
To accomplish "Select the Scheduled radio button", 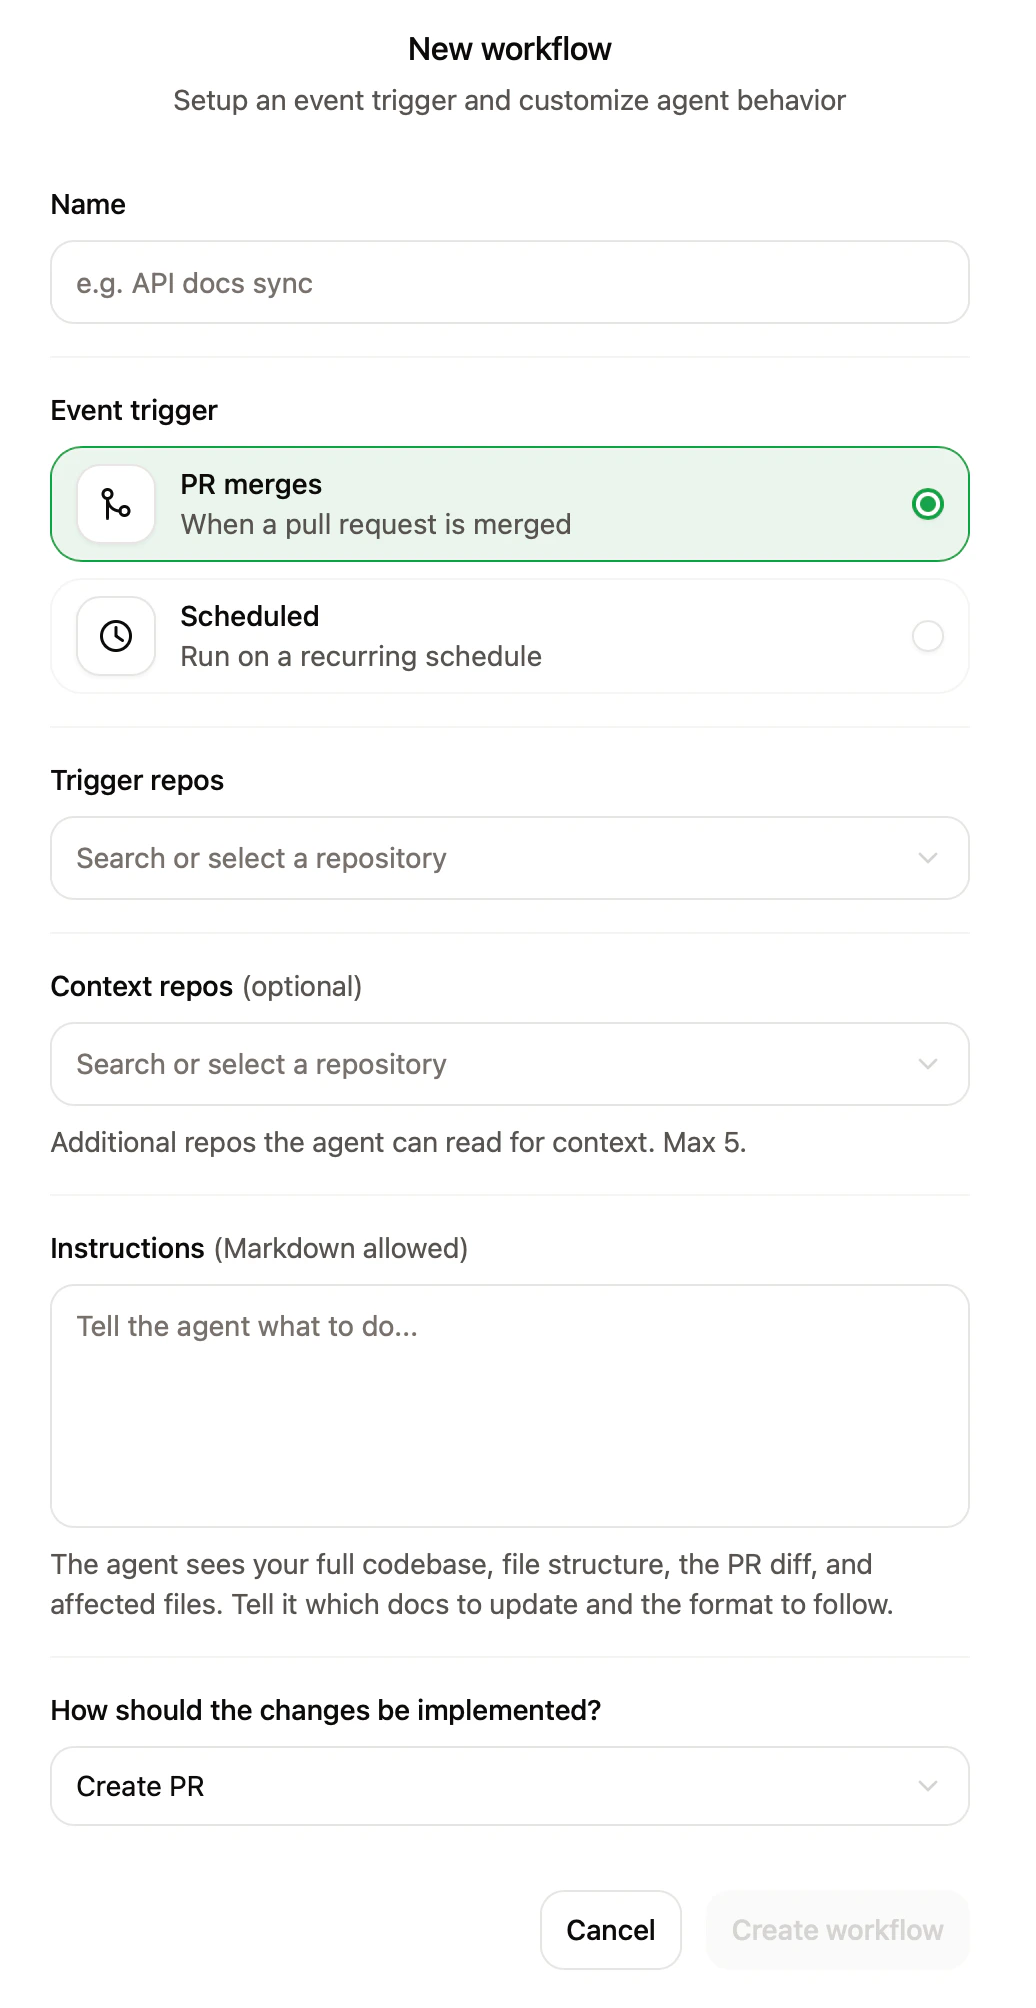I will point(928,636).
